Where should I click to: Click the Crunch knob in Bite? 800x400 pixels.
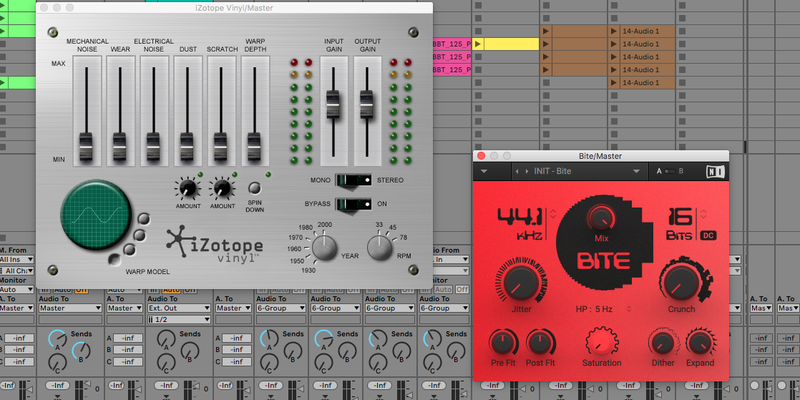tap(680, 282)
